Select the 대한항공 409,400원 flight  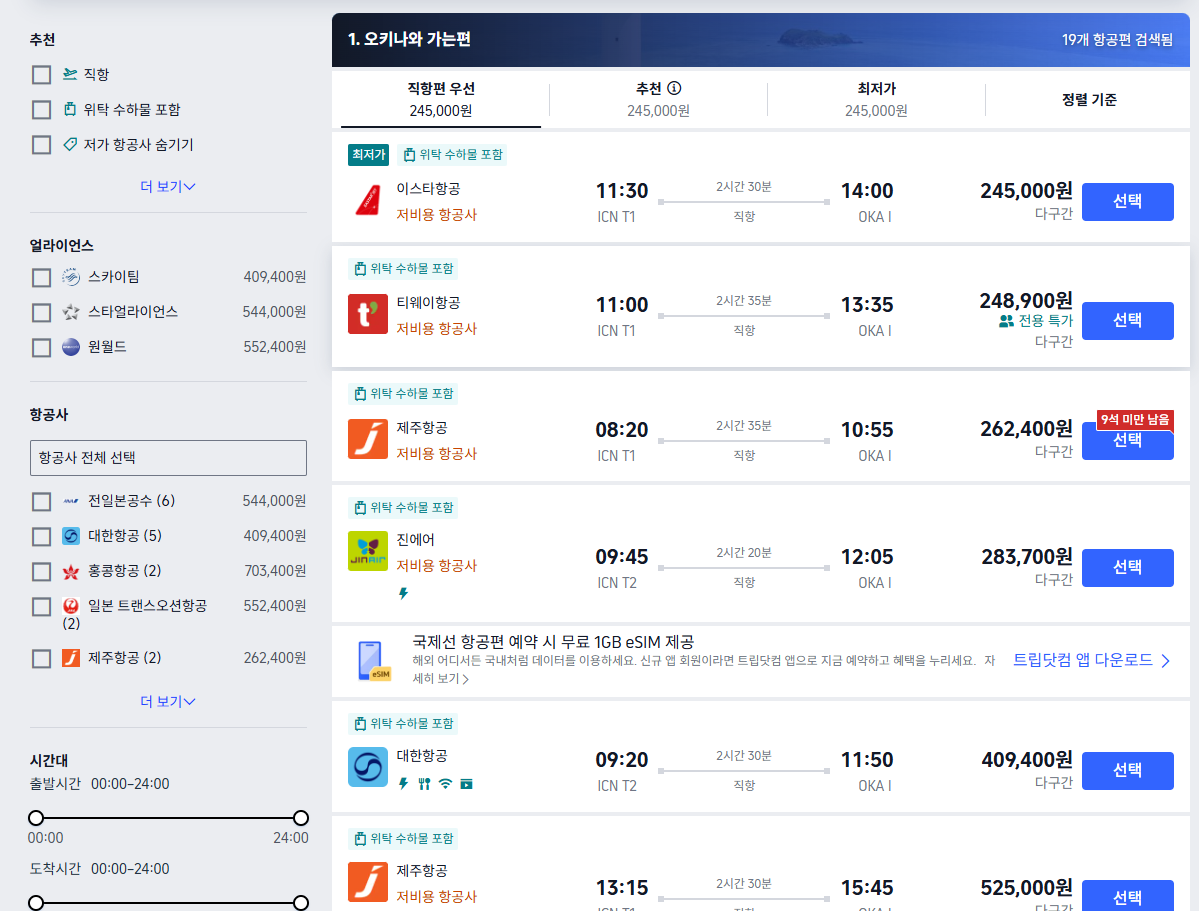1128,770
